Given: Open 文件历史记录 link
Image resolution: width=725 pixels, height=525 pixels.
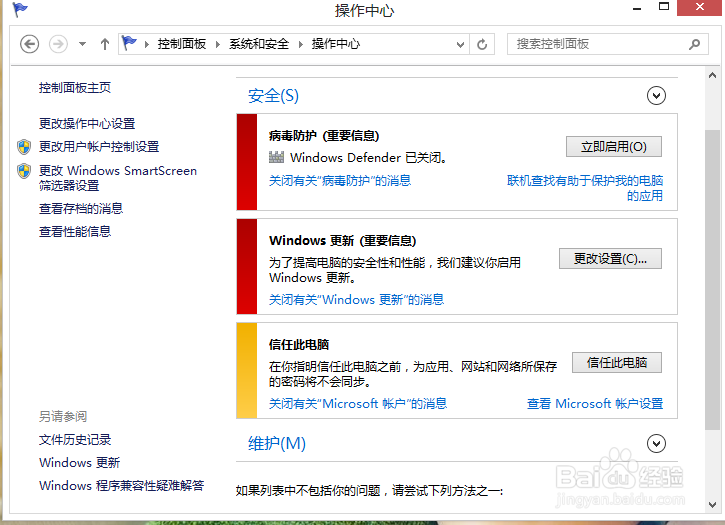Looking at the screenshot, I should (x=75, y=439).
